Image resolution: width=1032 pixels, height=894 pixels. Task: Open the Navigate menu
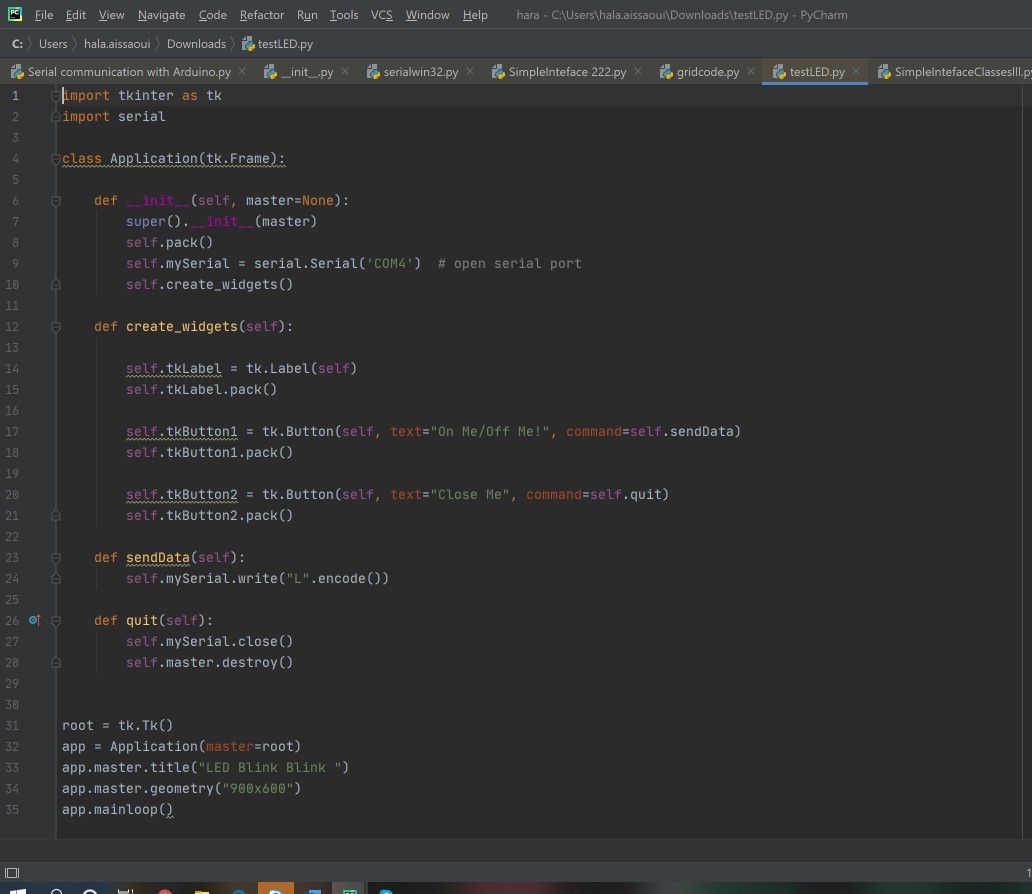pyautogui.click(x=161, y=14)
